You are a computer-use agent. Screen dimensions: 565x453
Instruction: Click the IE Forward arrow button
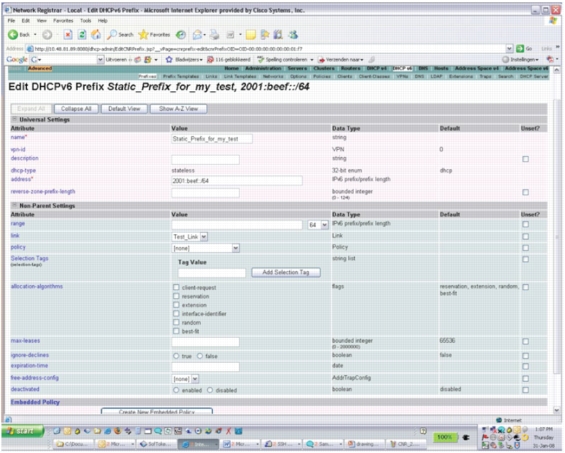click(x=47, y=35)
